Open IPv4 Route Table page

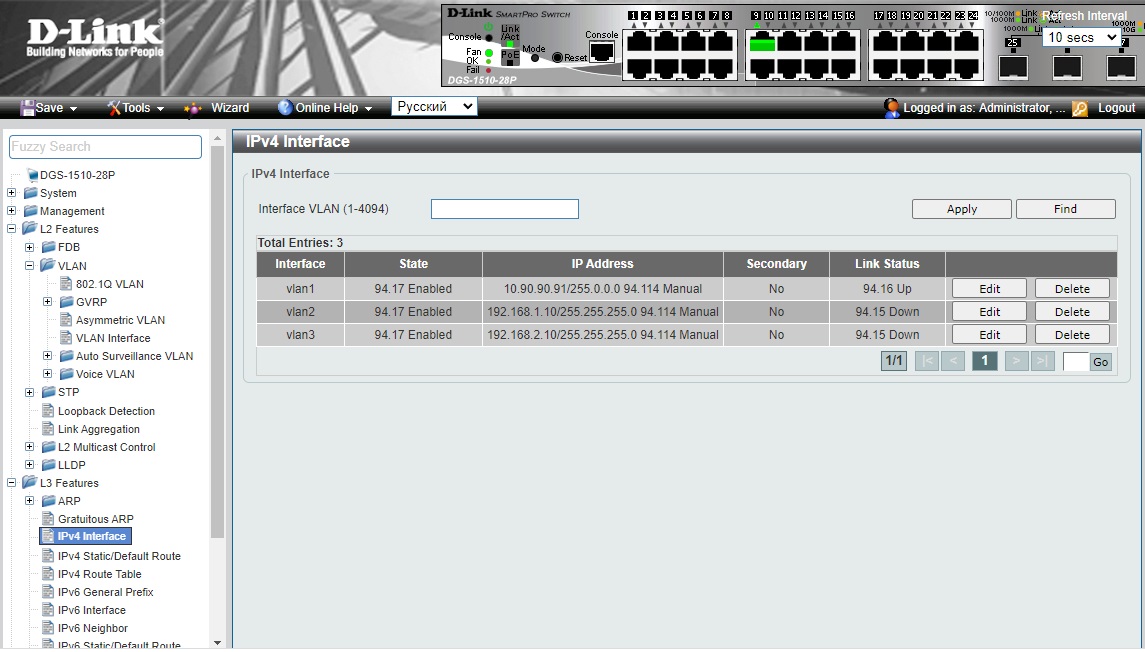pyautogui.click(x=99, y=574)
